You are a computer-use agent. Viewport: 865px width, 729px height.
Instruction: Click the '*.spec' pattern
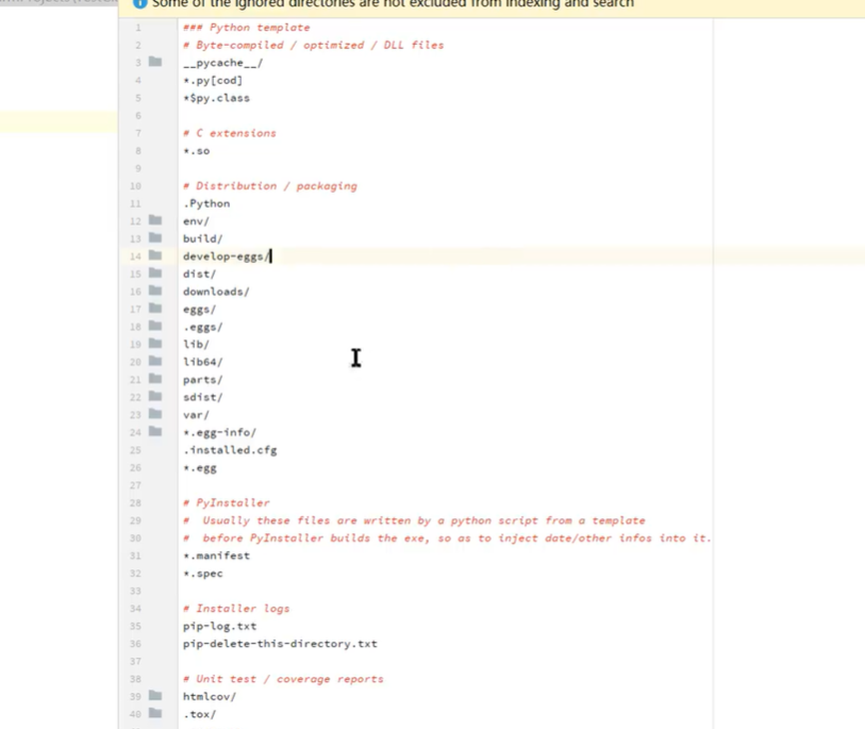[203, 573]
